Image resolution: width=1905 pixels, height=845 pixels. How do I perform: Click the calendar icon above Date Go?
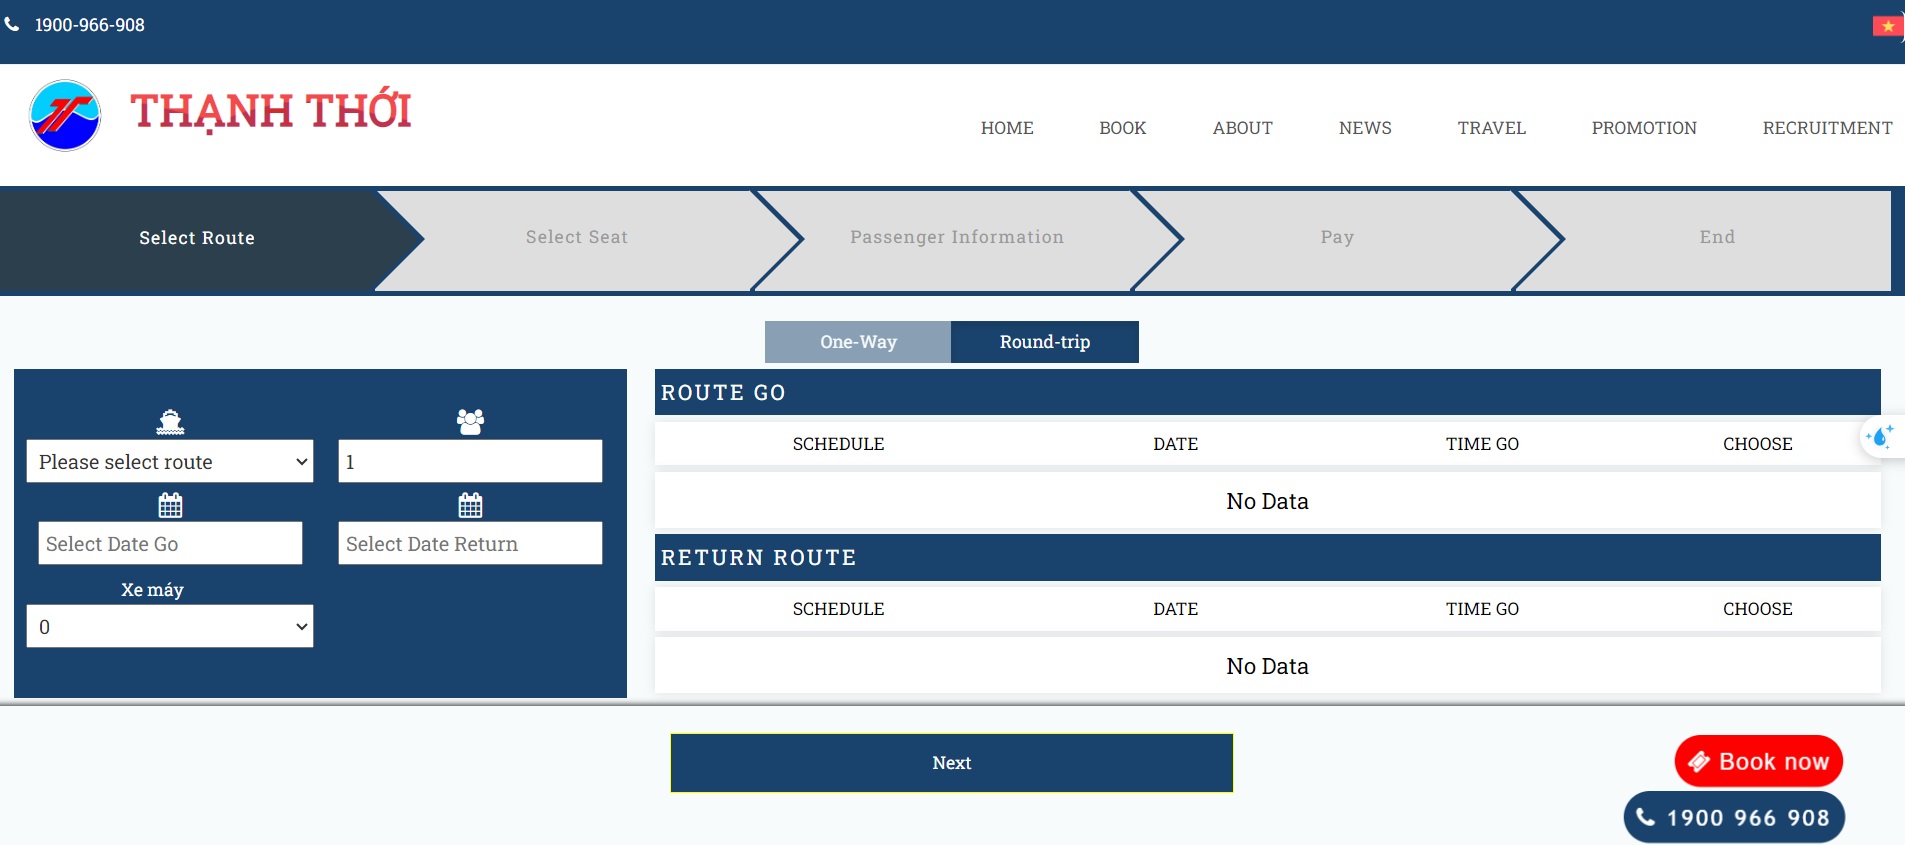[170, 505]
